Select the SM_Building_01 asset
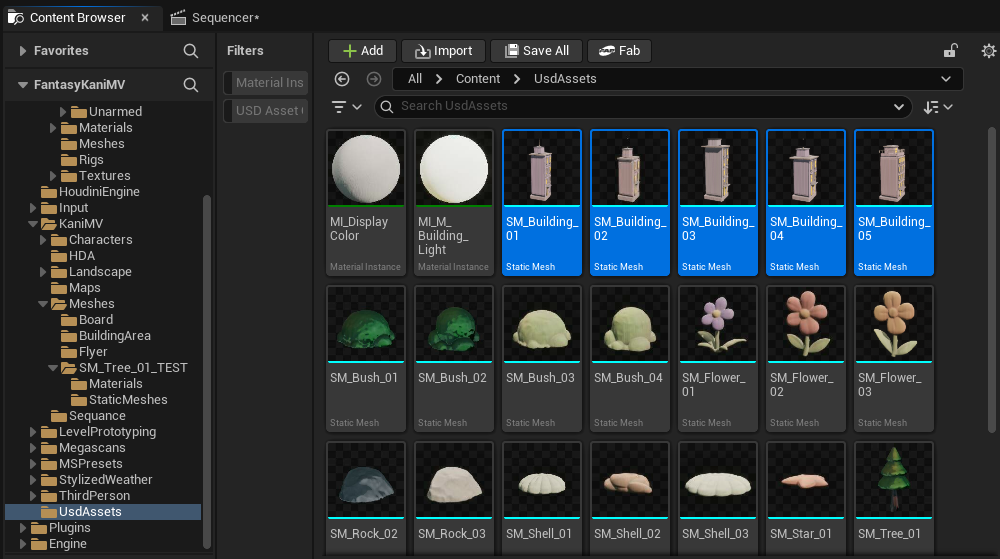Image resolution: width=1000 pixels, height=559 pixels. point(542,203)
